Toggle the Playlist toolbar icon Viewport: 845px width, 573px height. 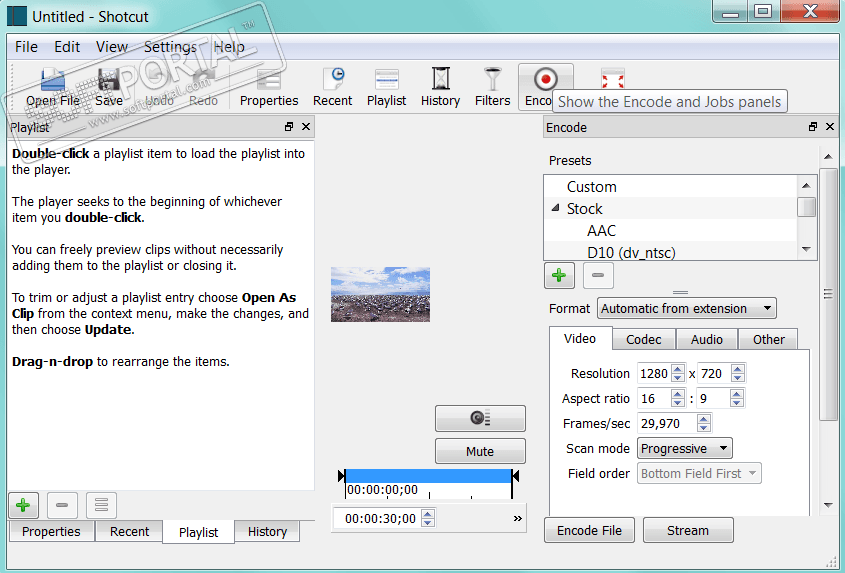click(386, 87)
